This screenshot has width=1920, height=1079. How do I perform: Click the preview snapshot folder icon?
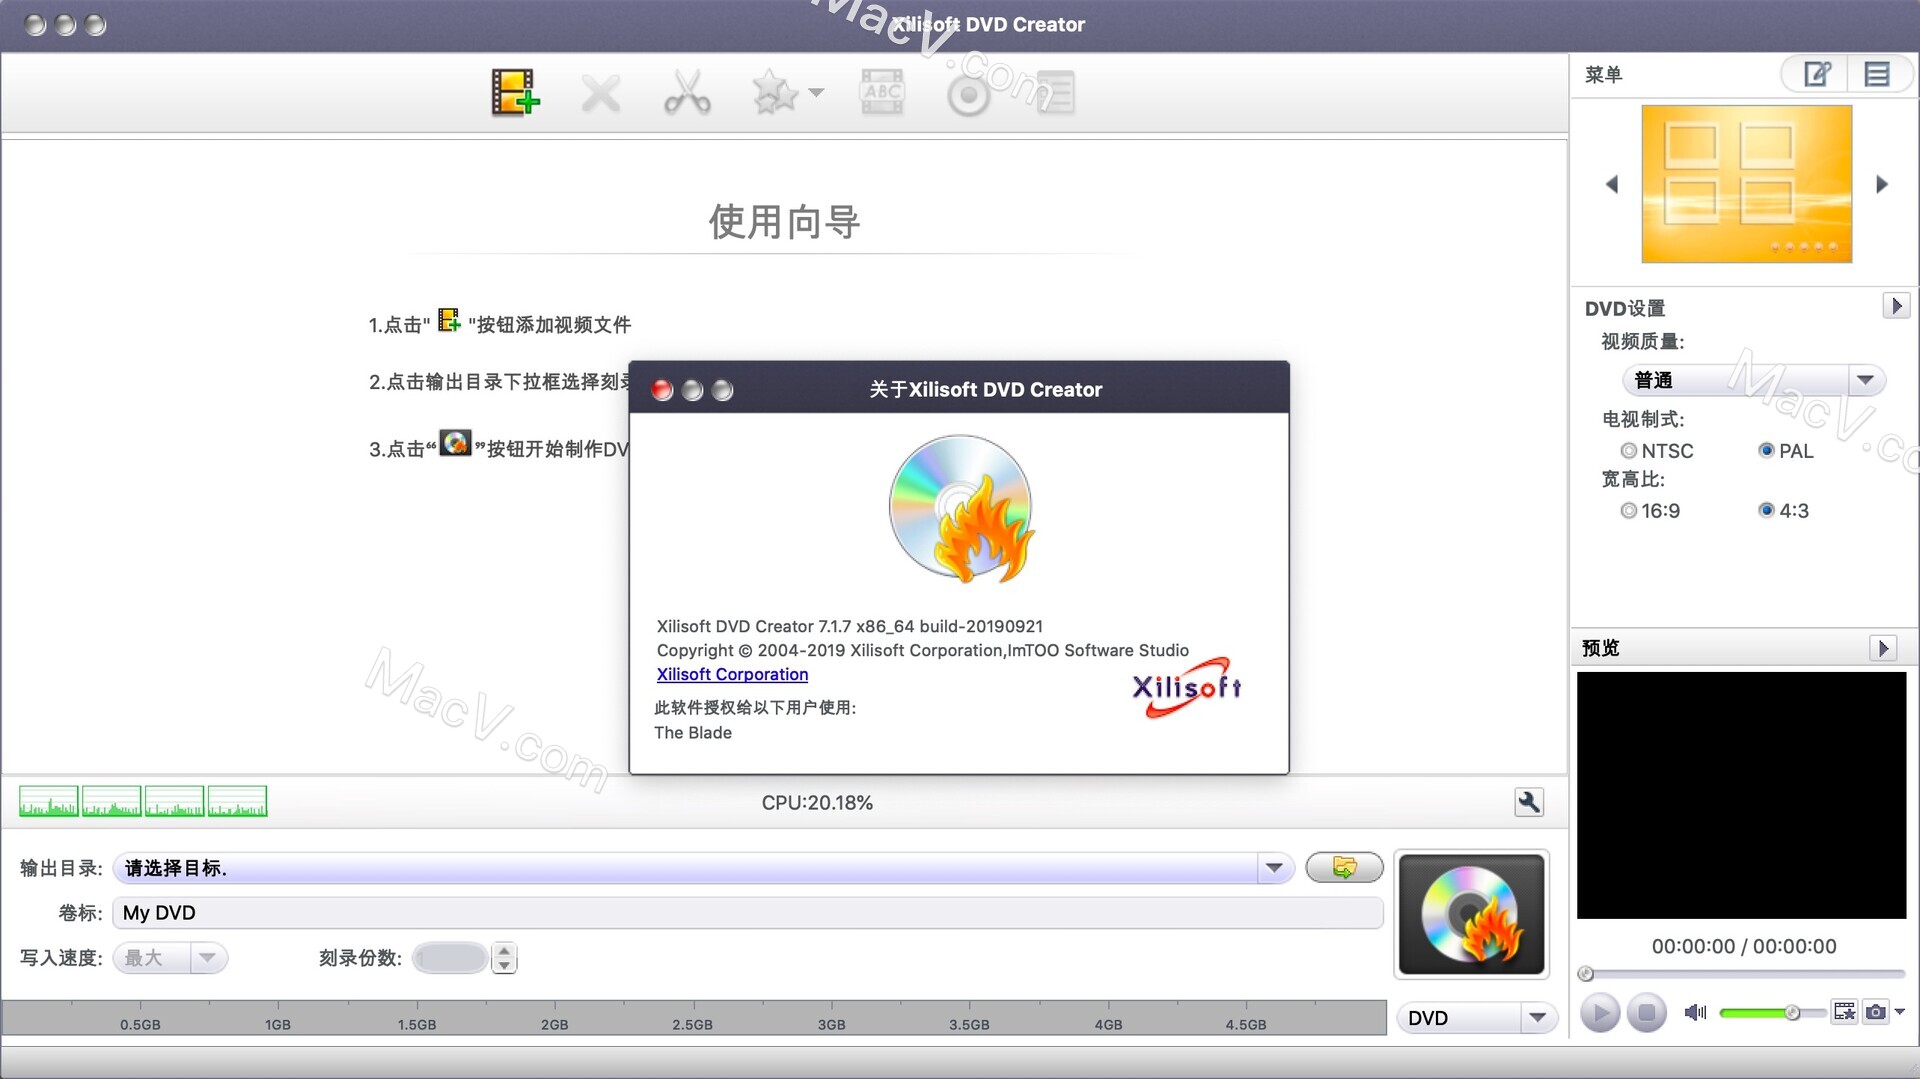click(x=1845, y=1012)
